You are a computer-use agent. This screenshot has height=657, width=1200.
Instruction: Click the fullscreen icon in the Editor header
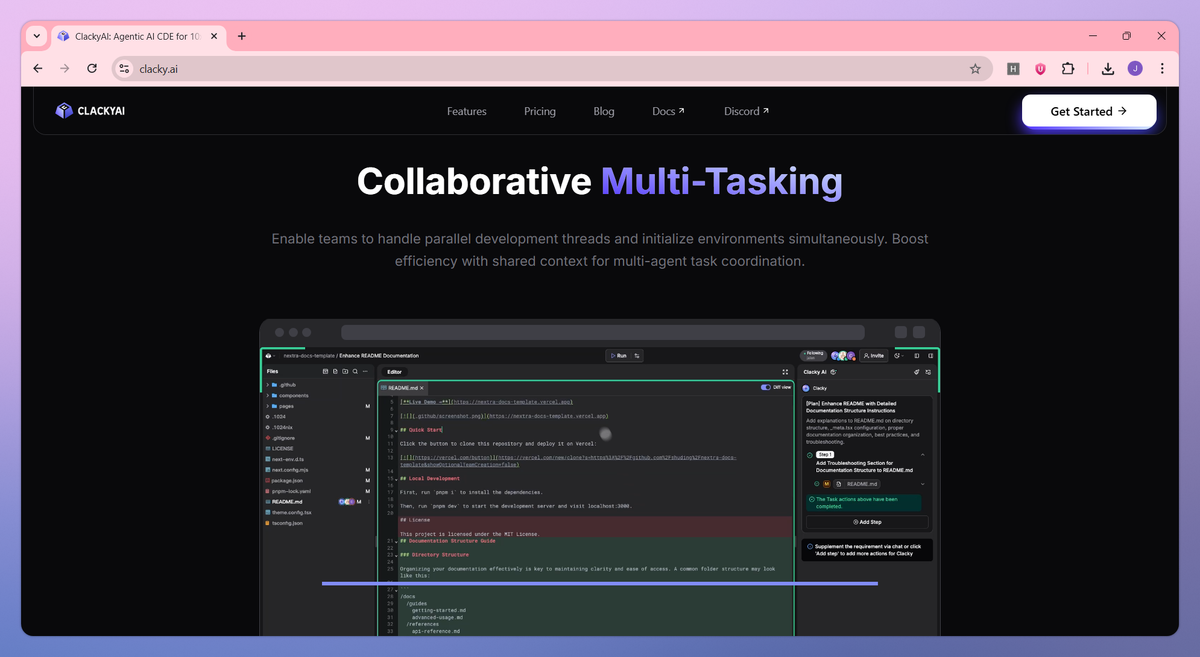pyautogui.click(x=785, y=372)
